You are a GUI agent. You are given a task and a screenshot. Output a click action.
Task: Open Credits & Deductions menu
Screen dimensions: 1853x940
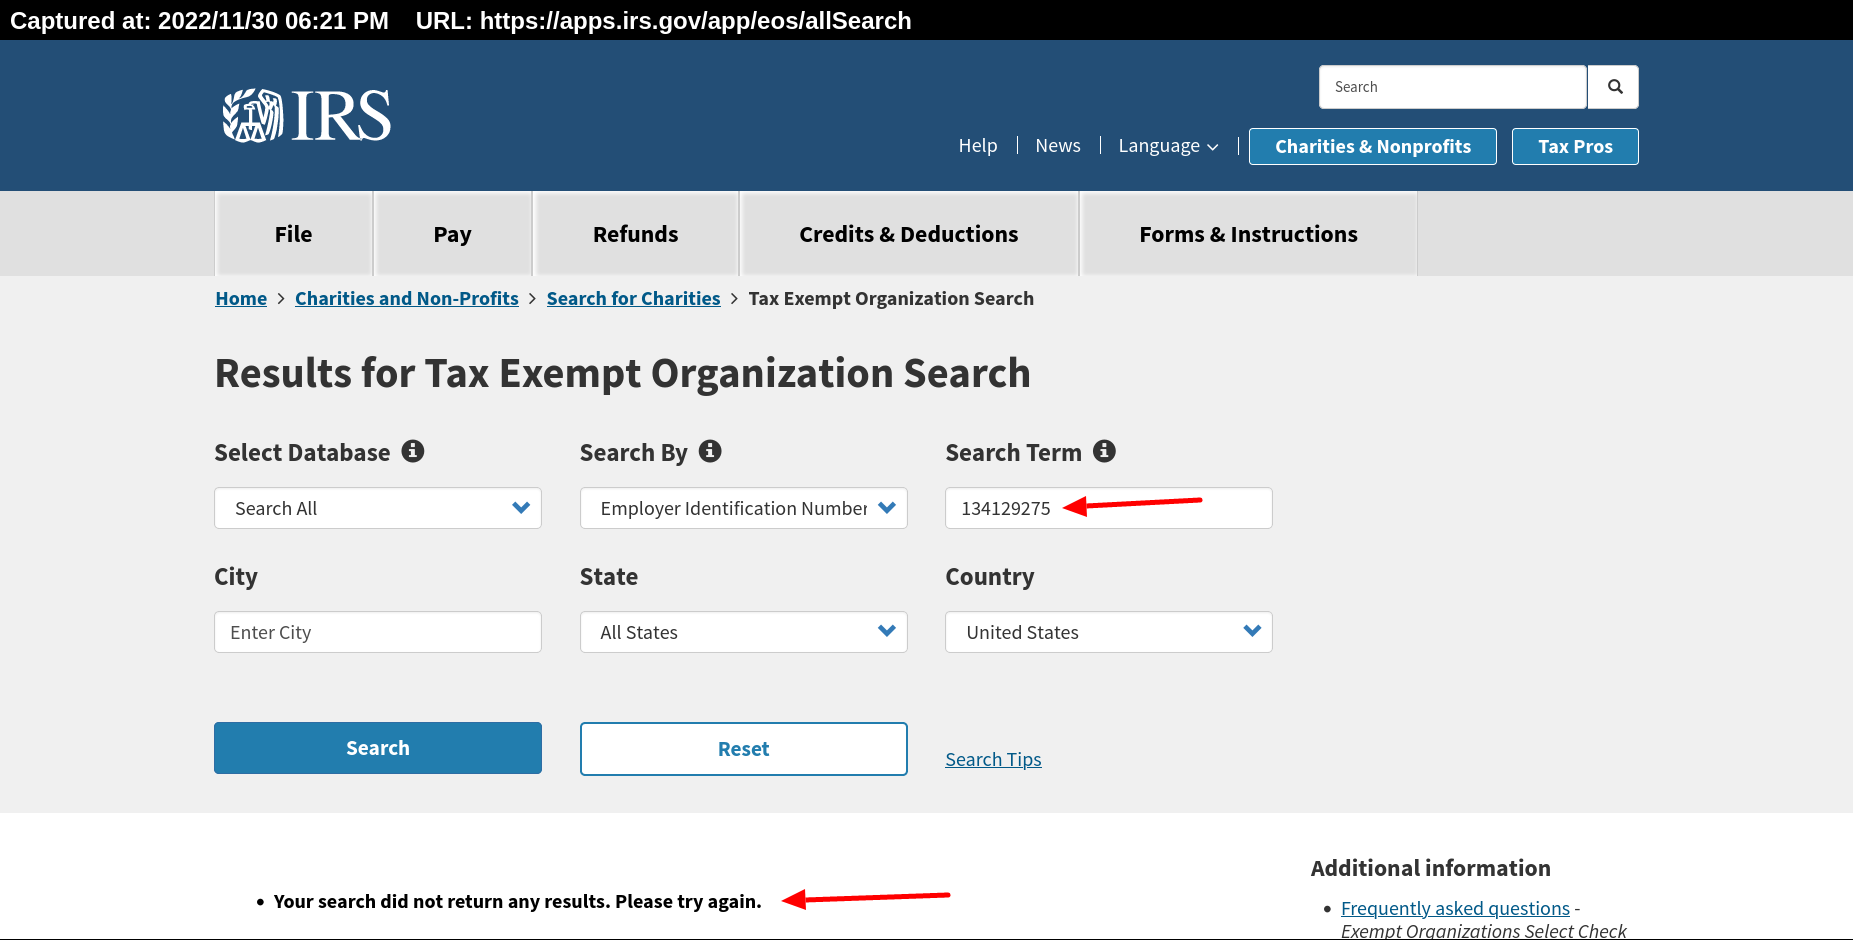(x=909, y=234)
